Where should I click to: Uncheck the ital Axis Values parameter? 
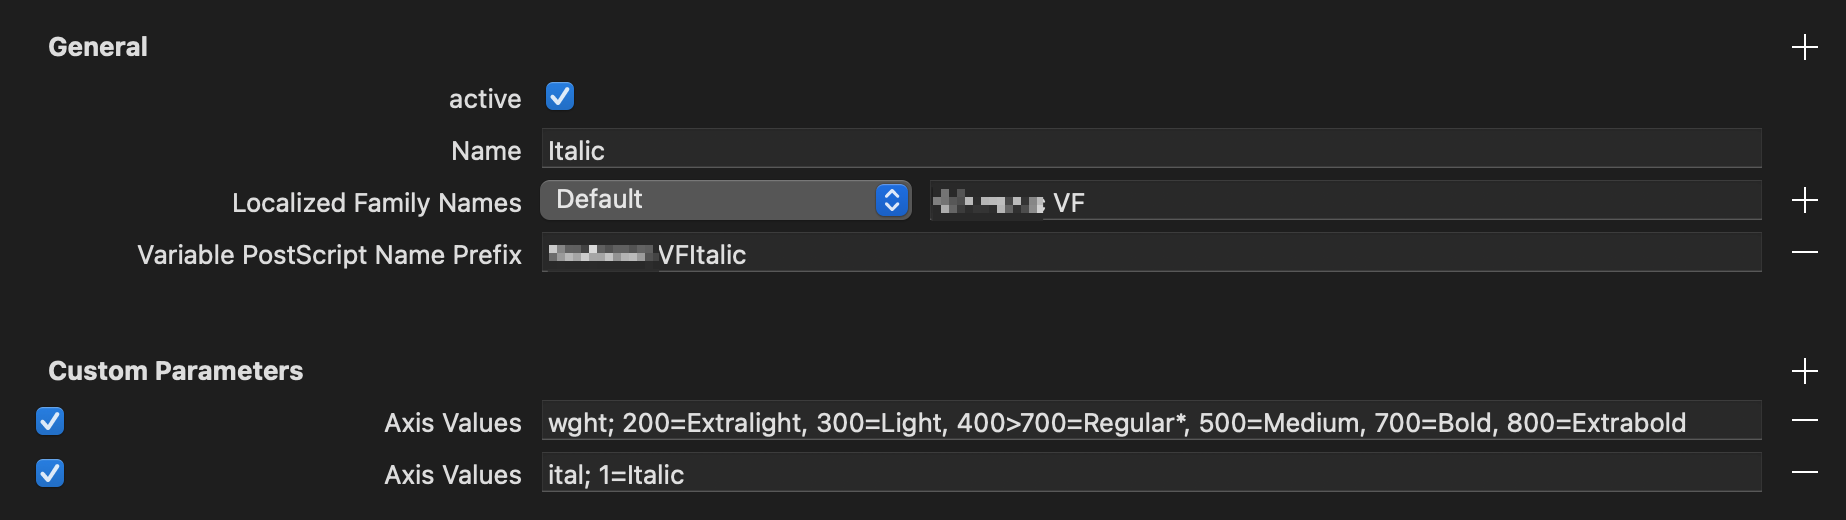click(50, 473)
